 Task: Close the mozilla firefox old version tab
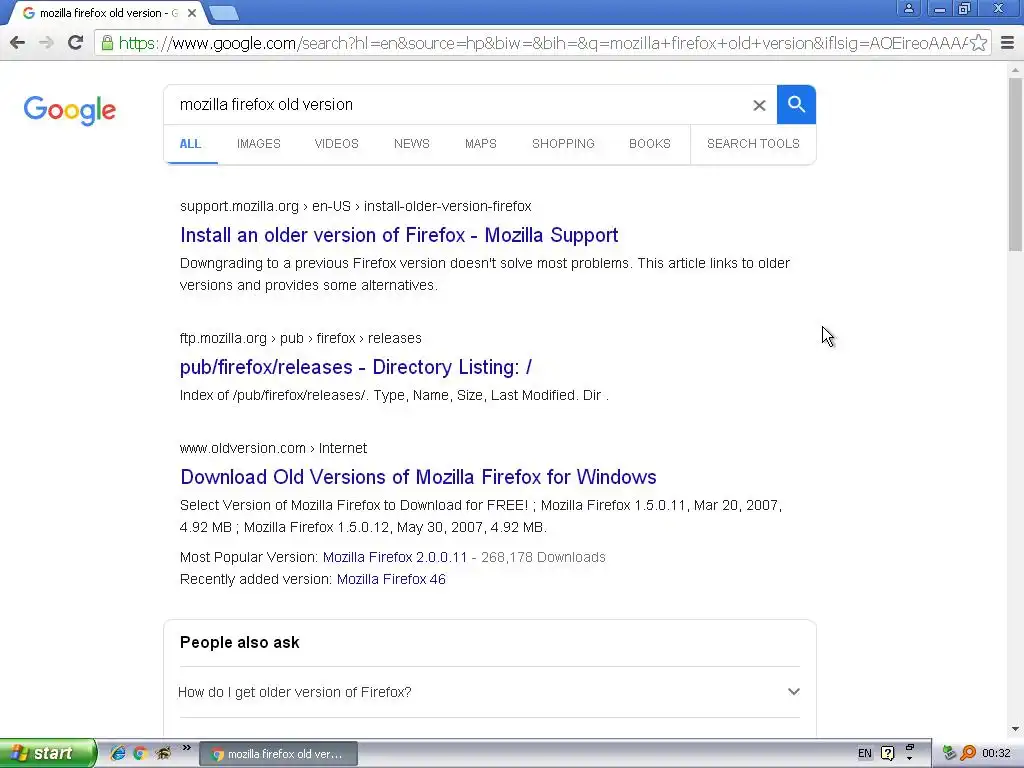tap(192, 13)
